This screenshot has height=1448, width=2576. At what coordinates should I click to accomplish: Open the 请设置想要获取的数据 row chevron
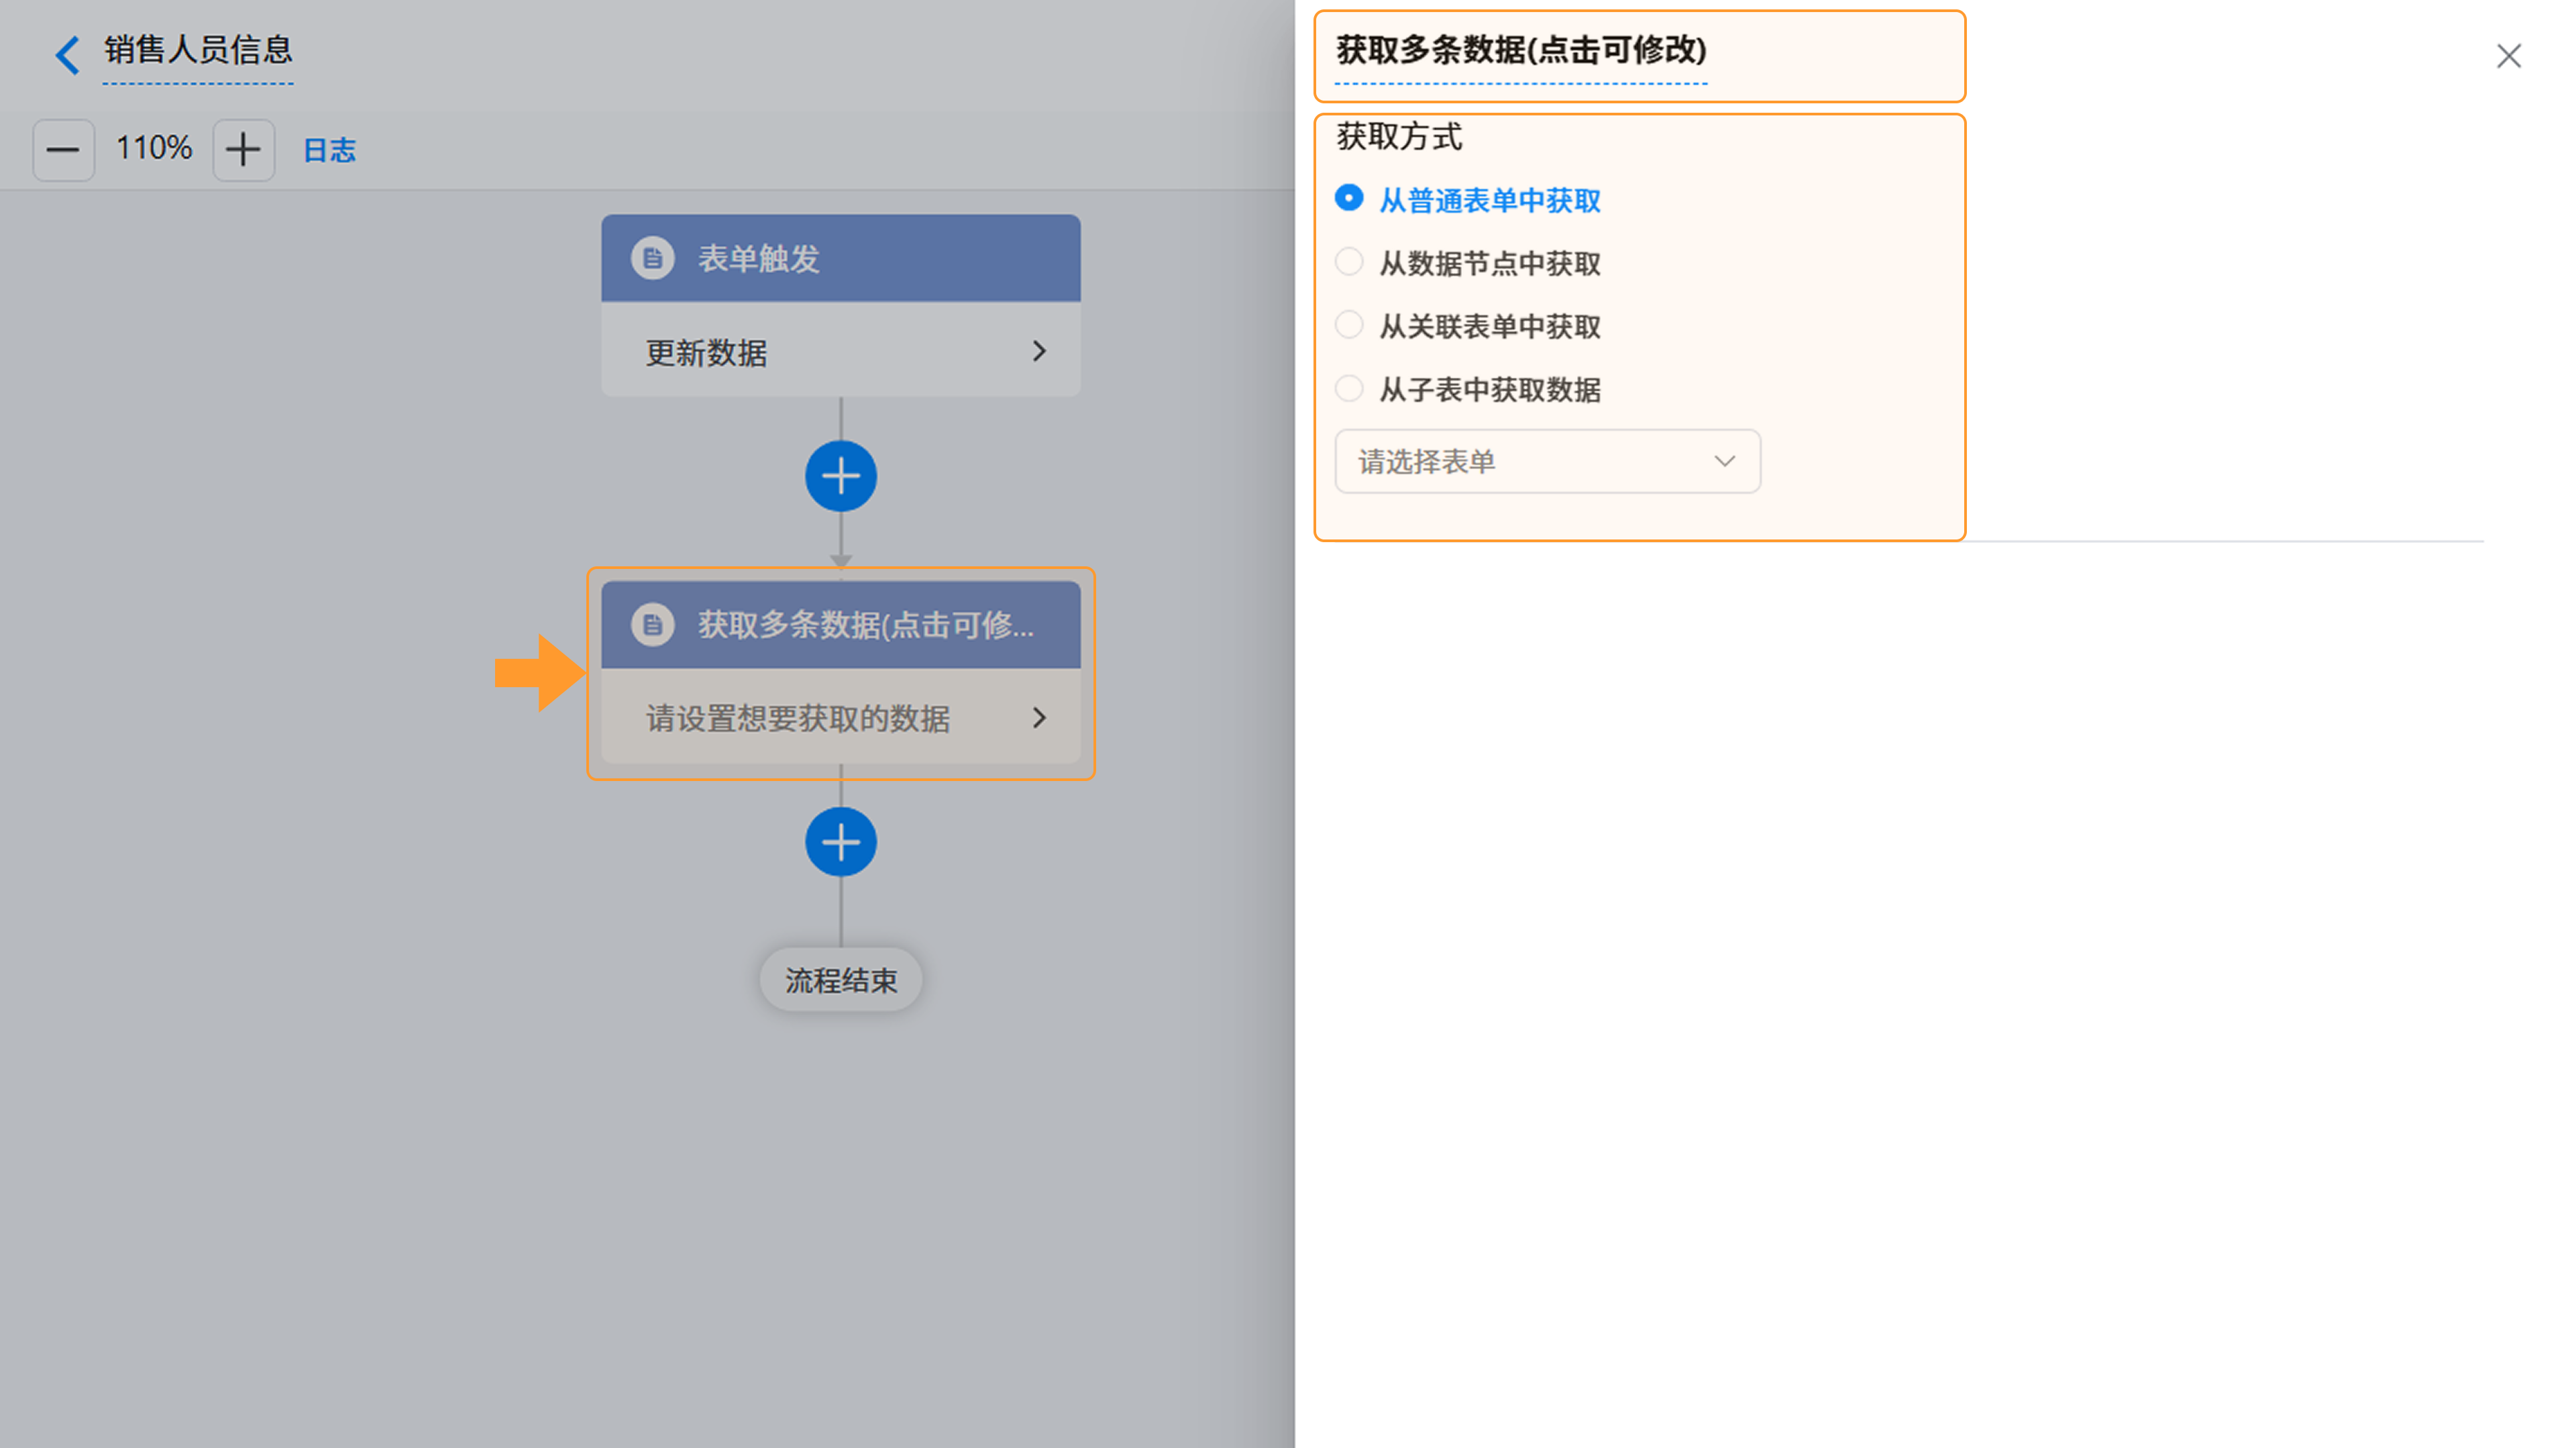coord(1039,718)
